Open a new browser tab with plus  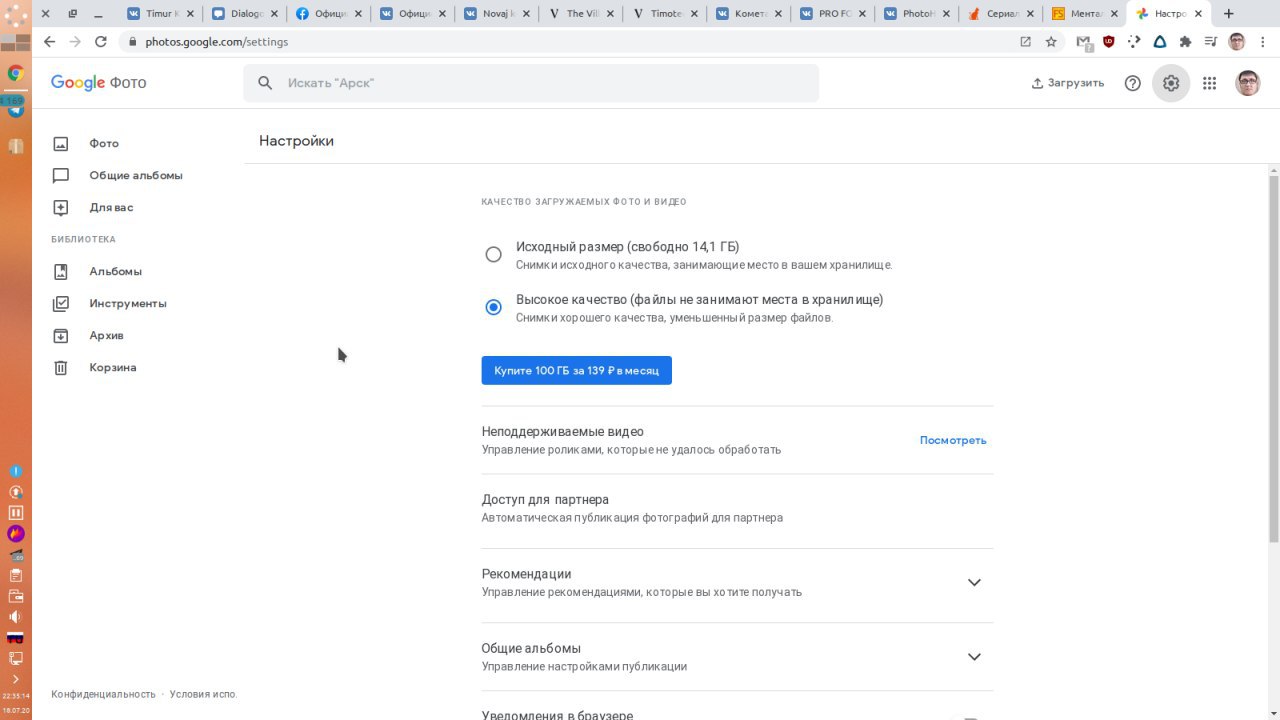point(1229,14)
